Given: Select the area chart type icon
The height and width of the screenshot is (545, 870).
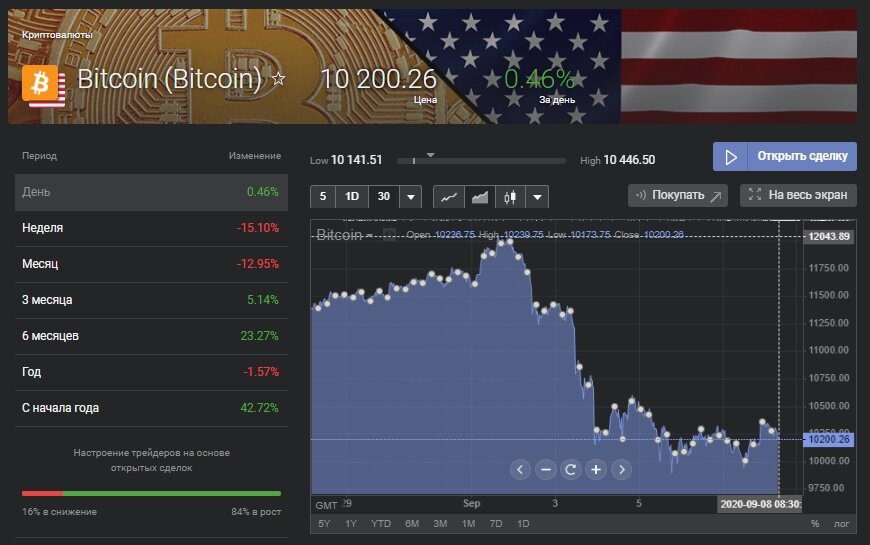Looking at the screenshot, I should click(x=480, y=197).
